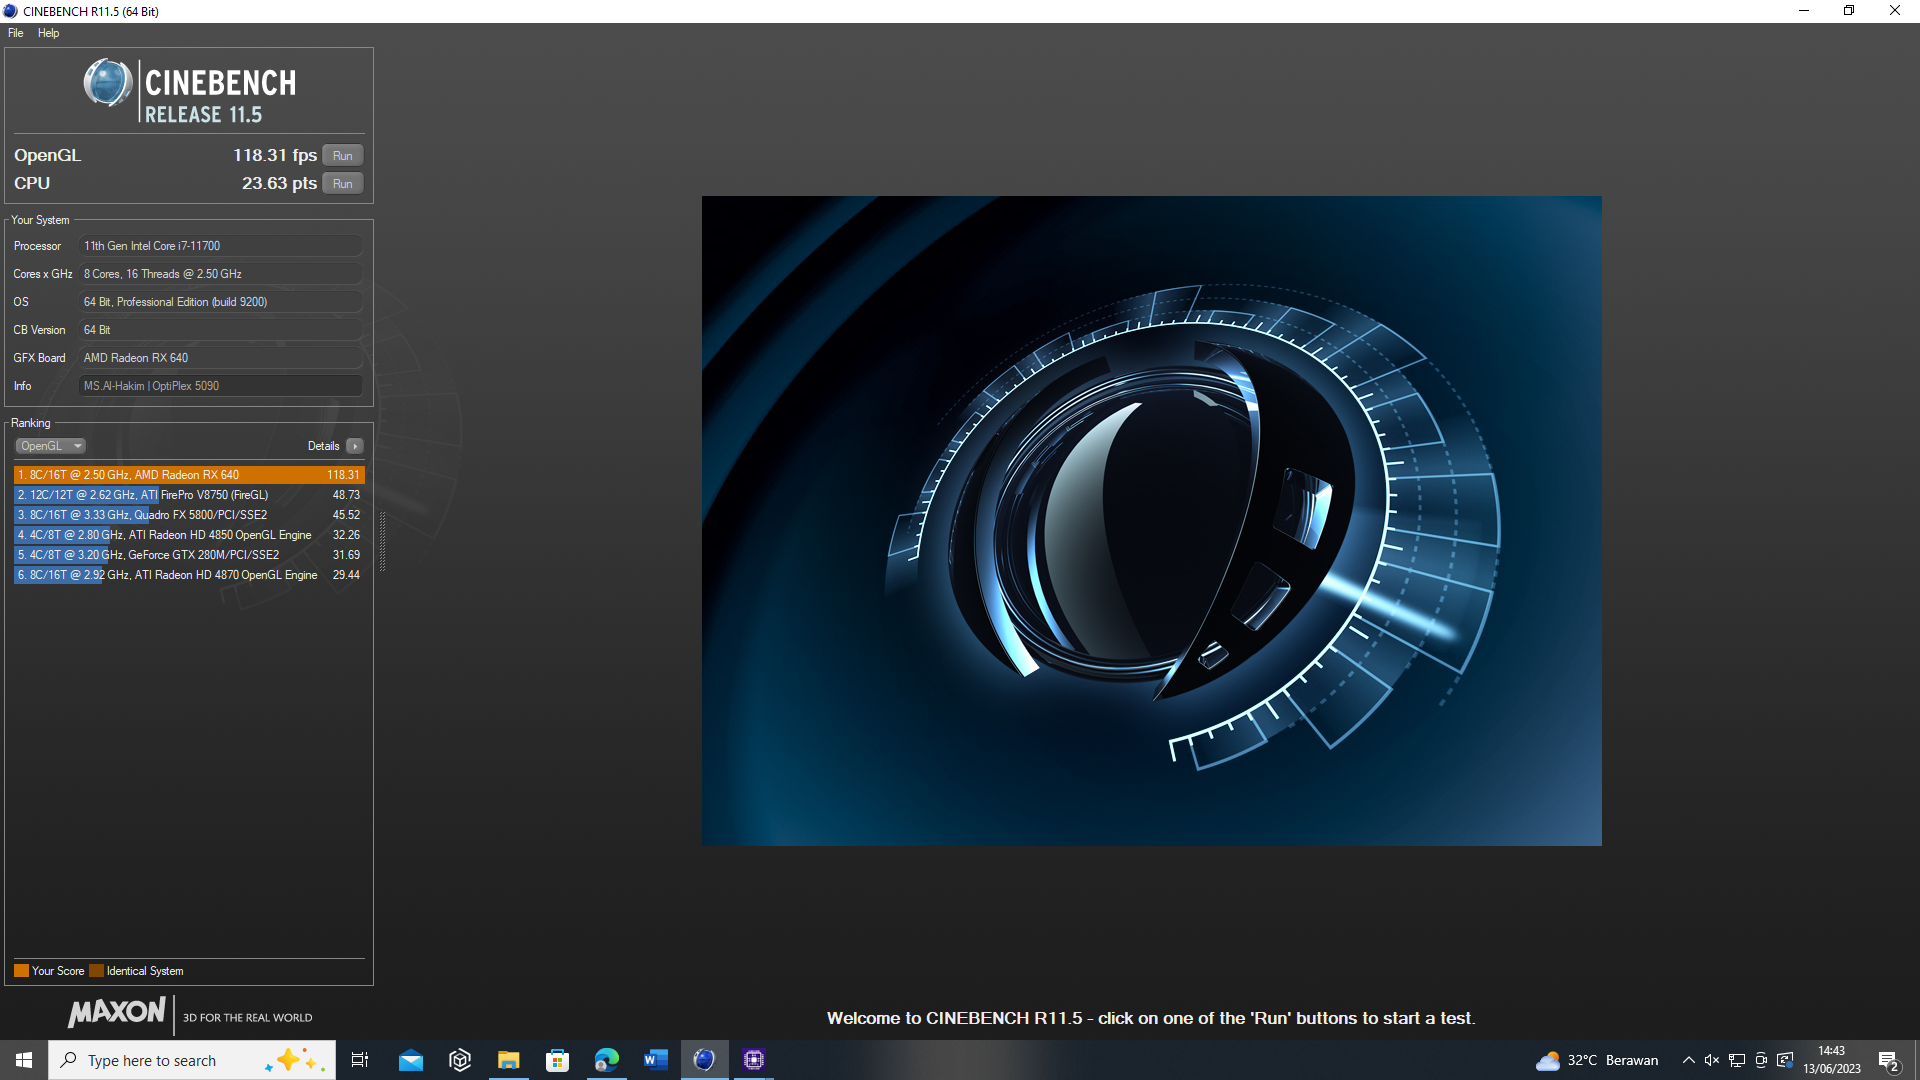The width and height of the screenshot is (1920, 1080).
Task: Select ranking row Quadro FX 5800/PCI/SSE2
Action: (x=189, y=515)
